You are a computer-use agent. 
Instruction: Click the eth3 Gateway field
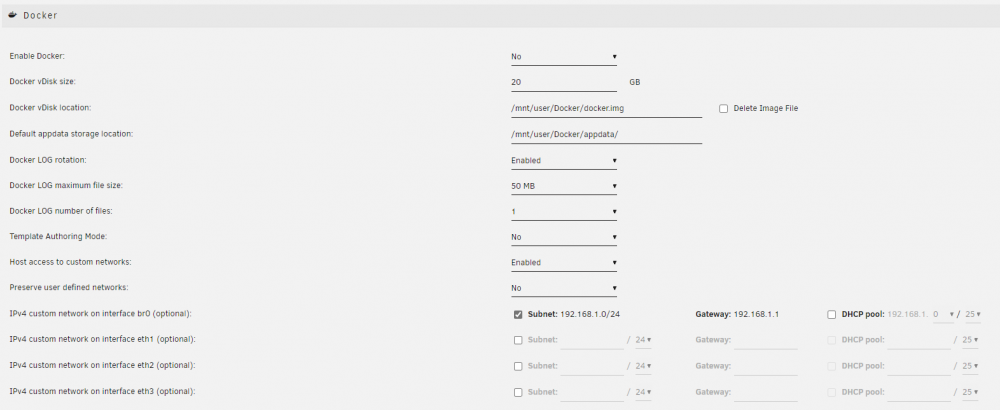(765, 392)
